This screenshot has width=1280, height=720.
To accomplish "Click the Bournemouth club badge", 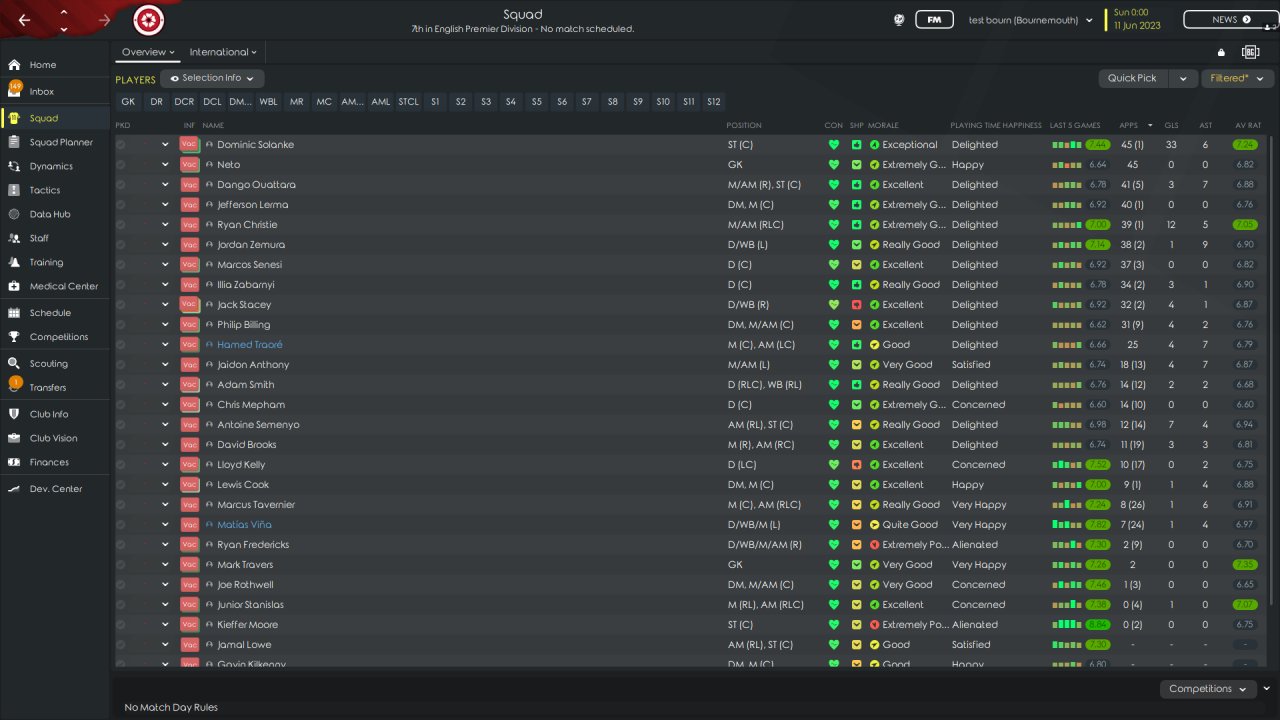I will (x=149, y=20).
